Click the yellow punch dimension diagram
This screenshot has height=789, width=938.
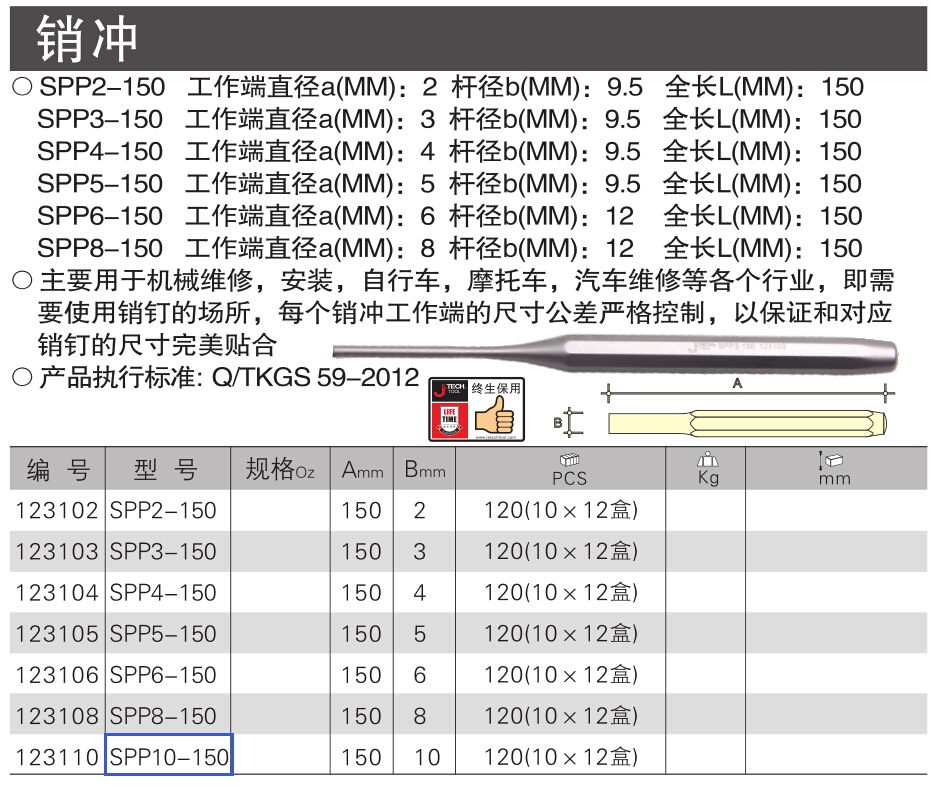pos(747,424)
